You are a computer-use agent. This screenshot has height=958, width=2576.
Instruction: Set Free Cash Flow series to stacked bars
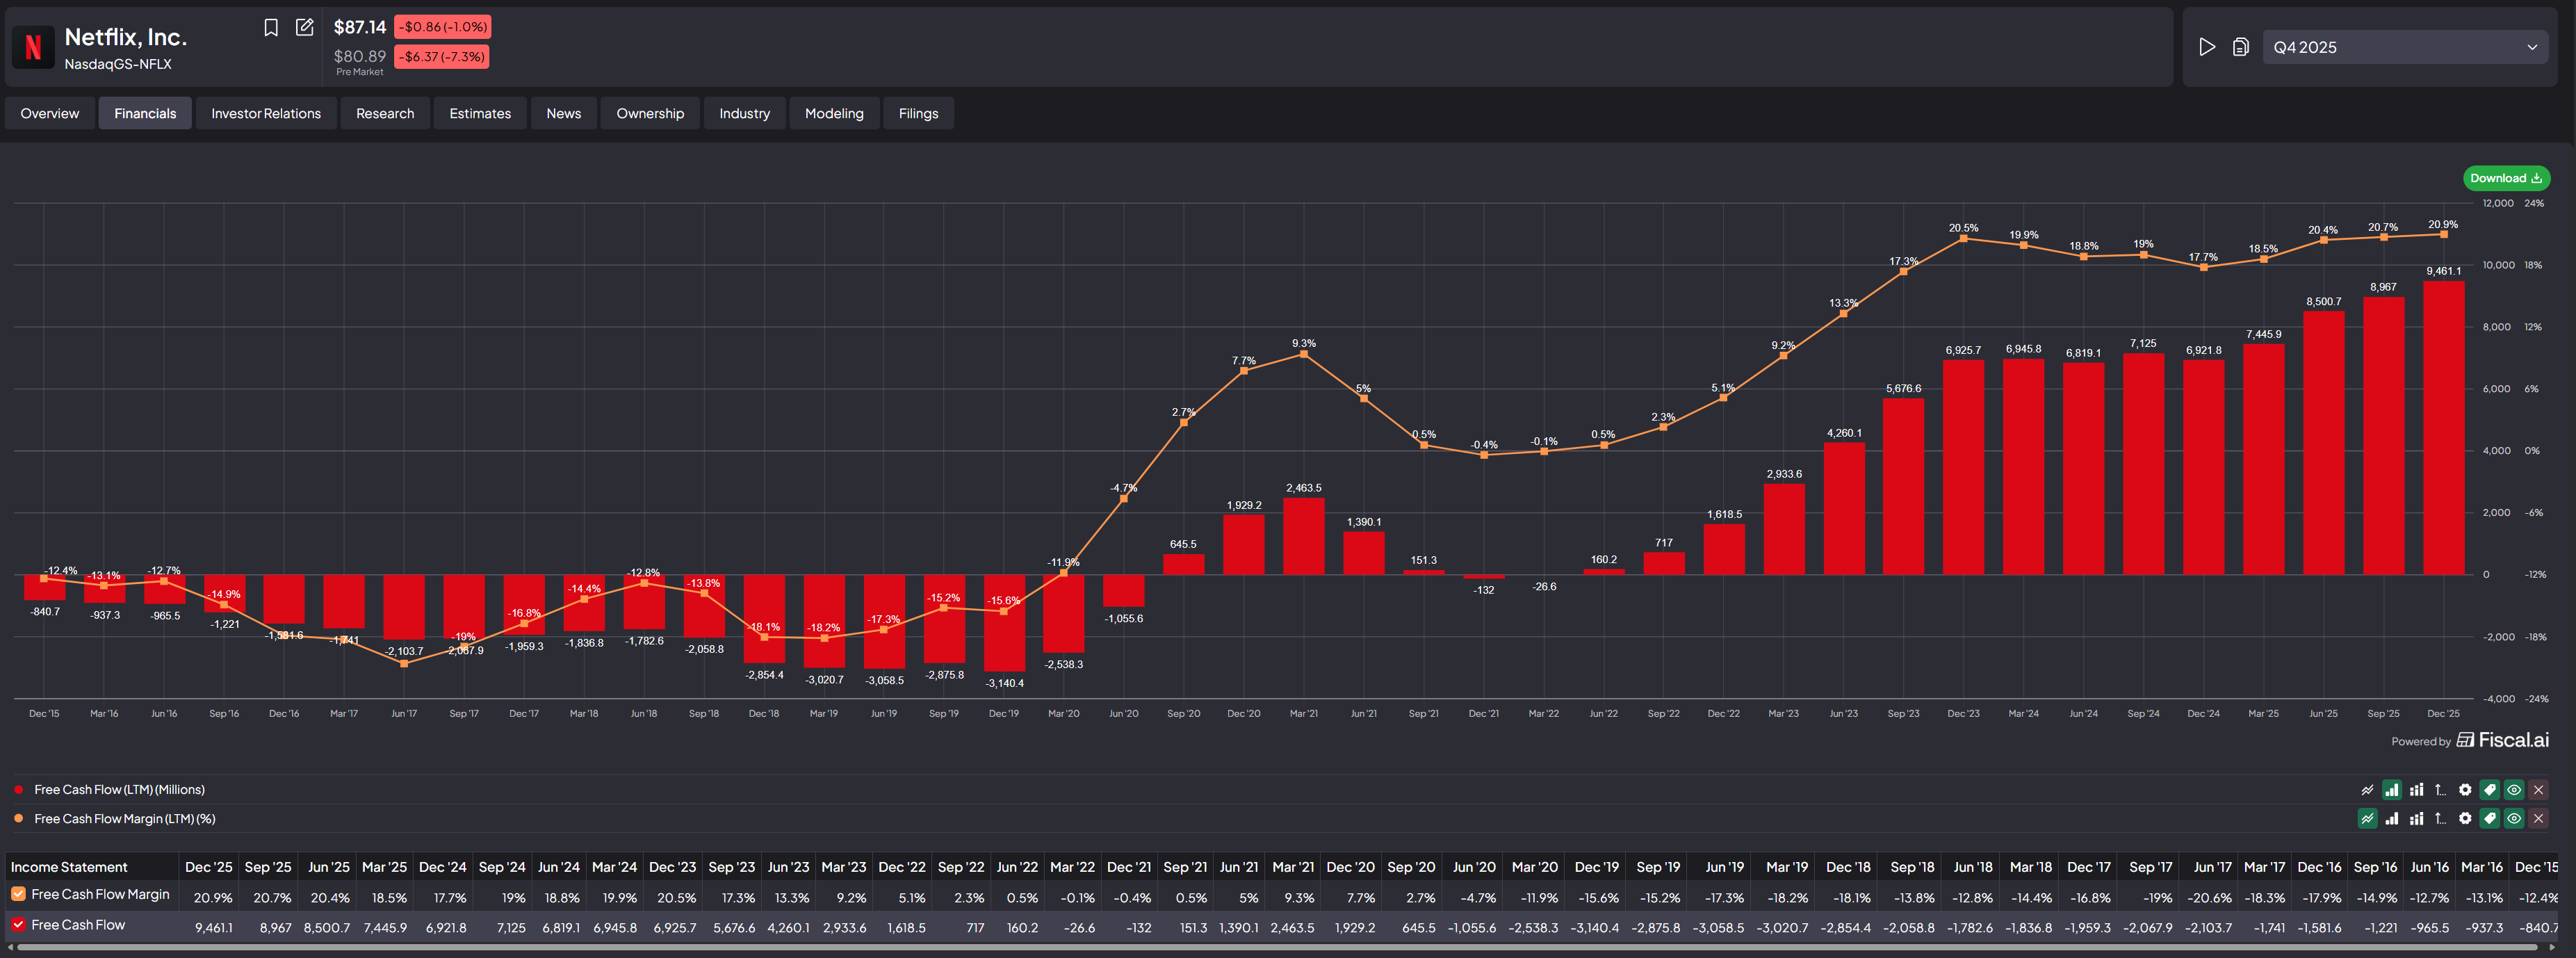(2416, 790)
